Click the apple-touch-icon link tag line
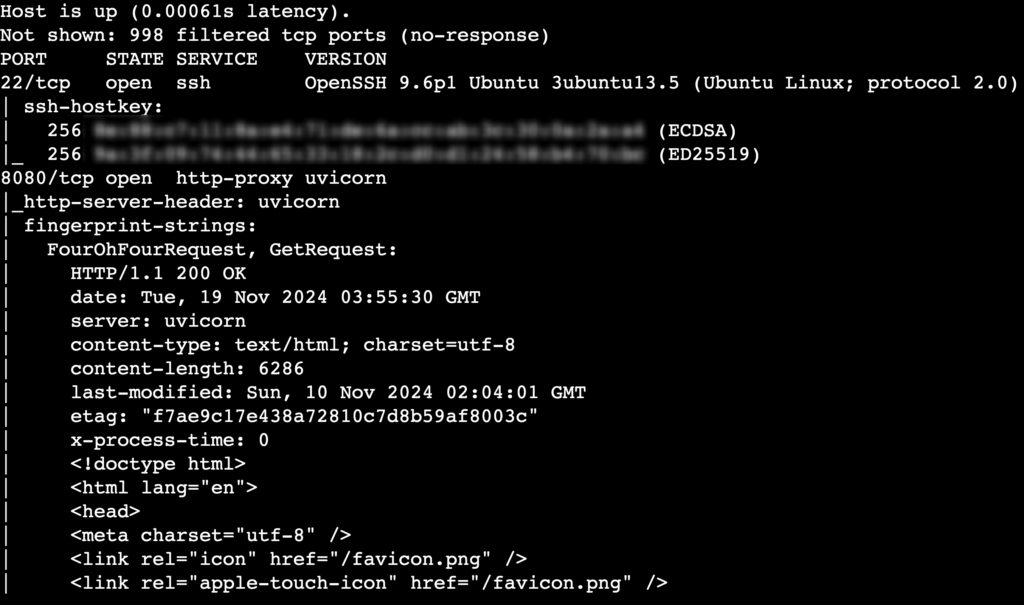The image size is (1024, 605). pos(368,583)
